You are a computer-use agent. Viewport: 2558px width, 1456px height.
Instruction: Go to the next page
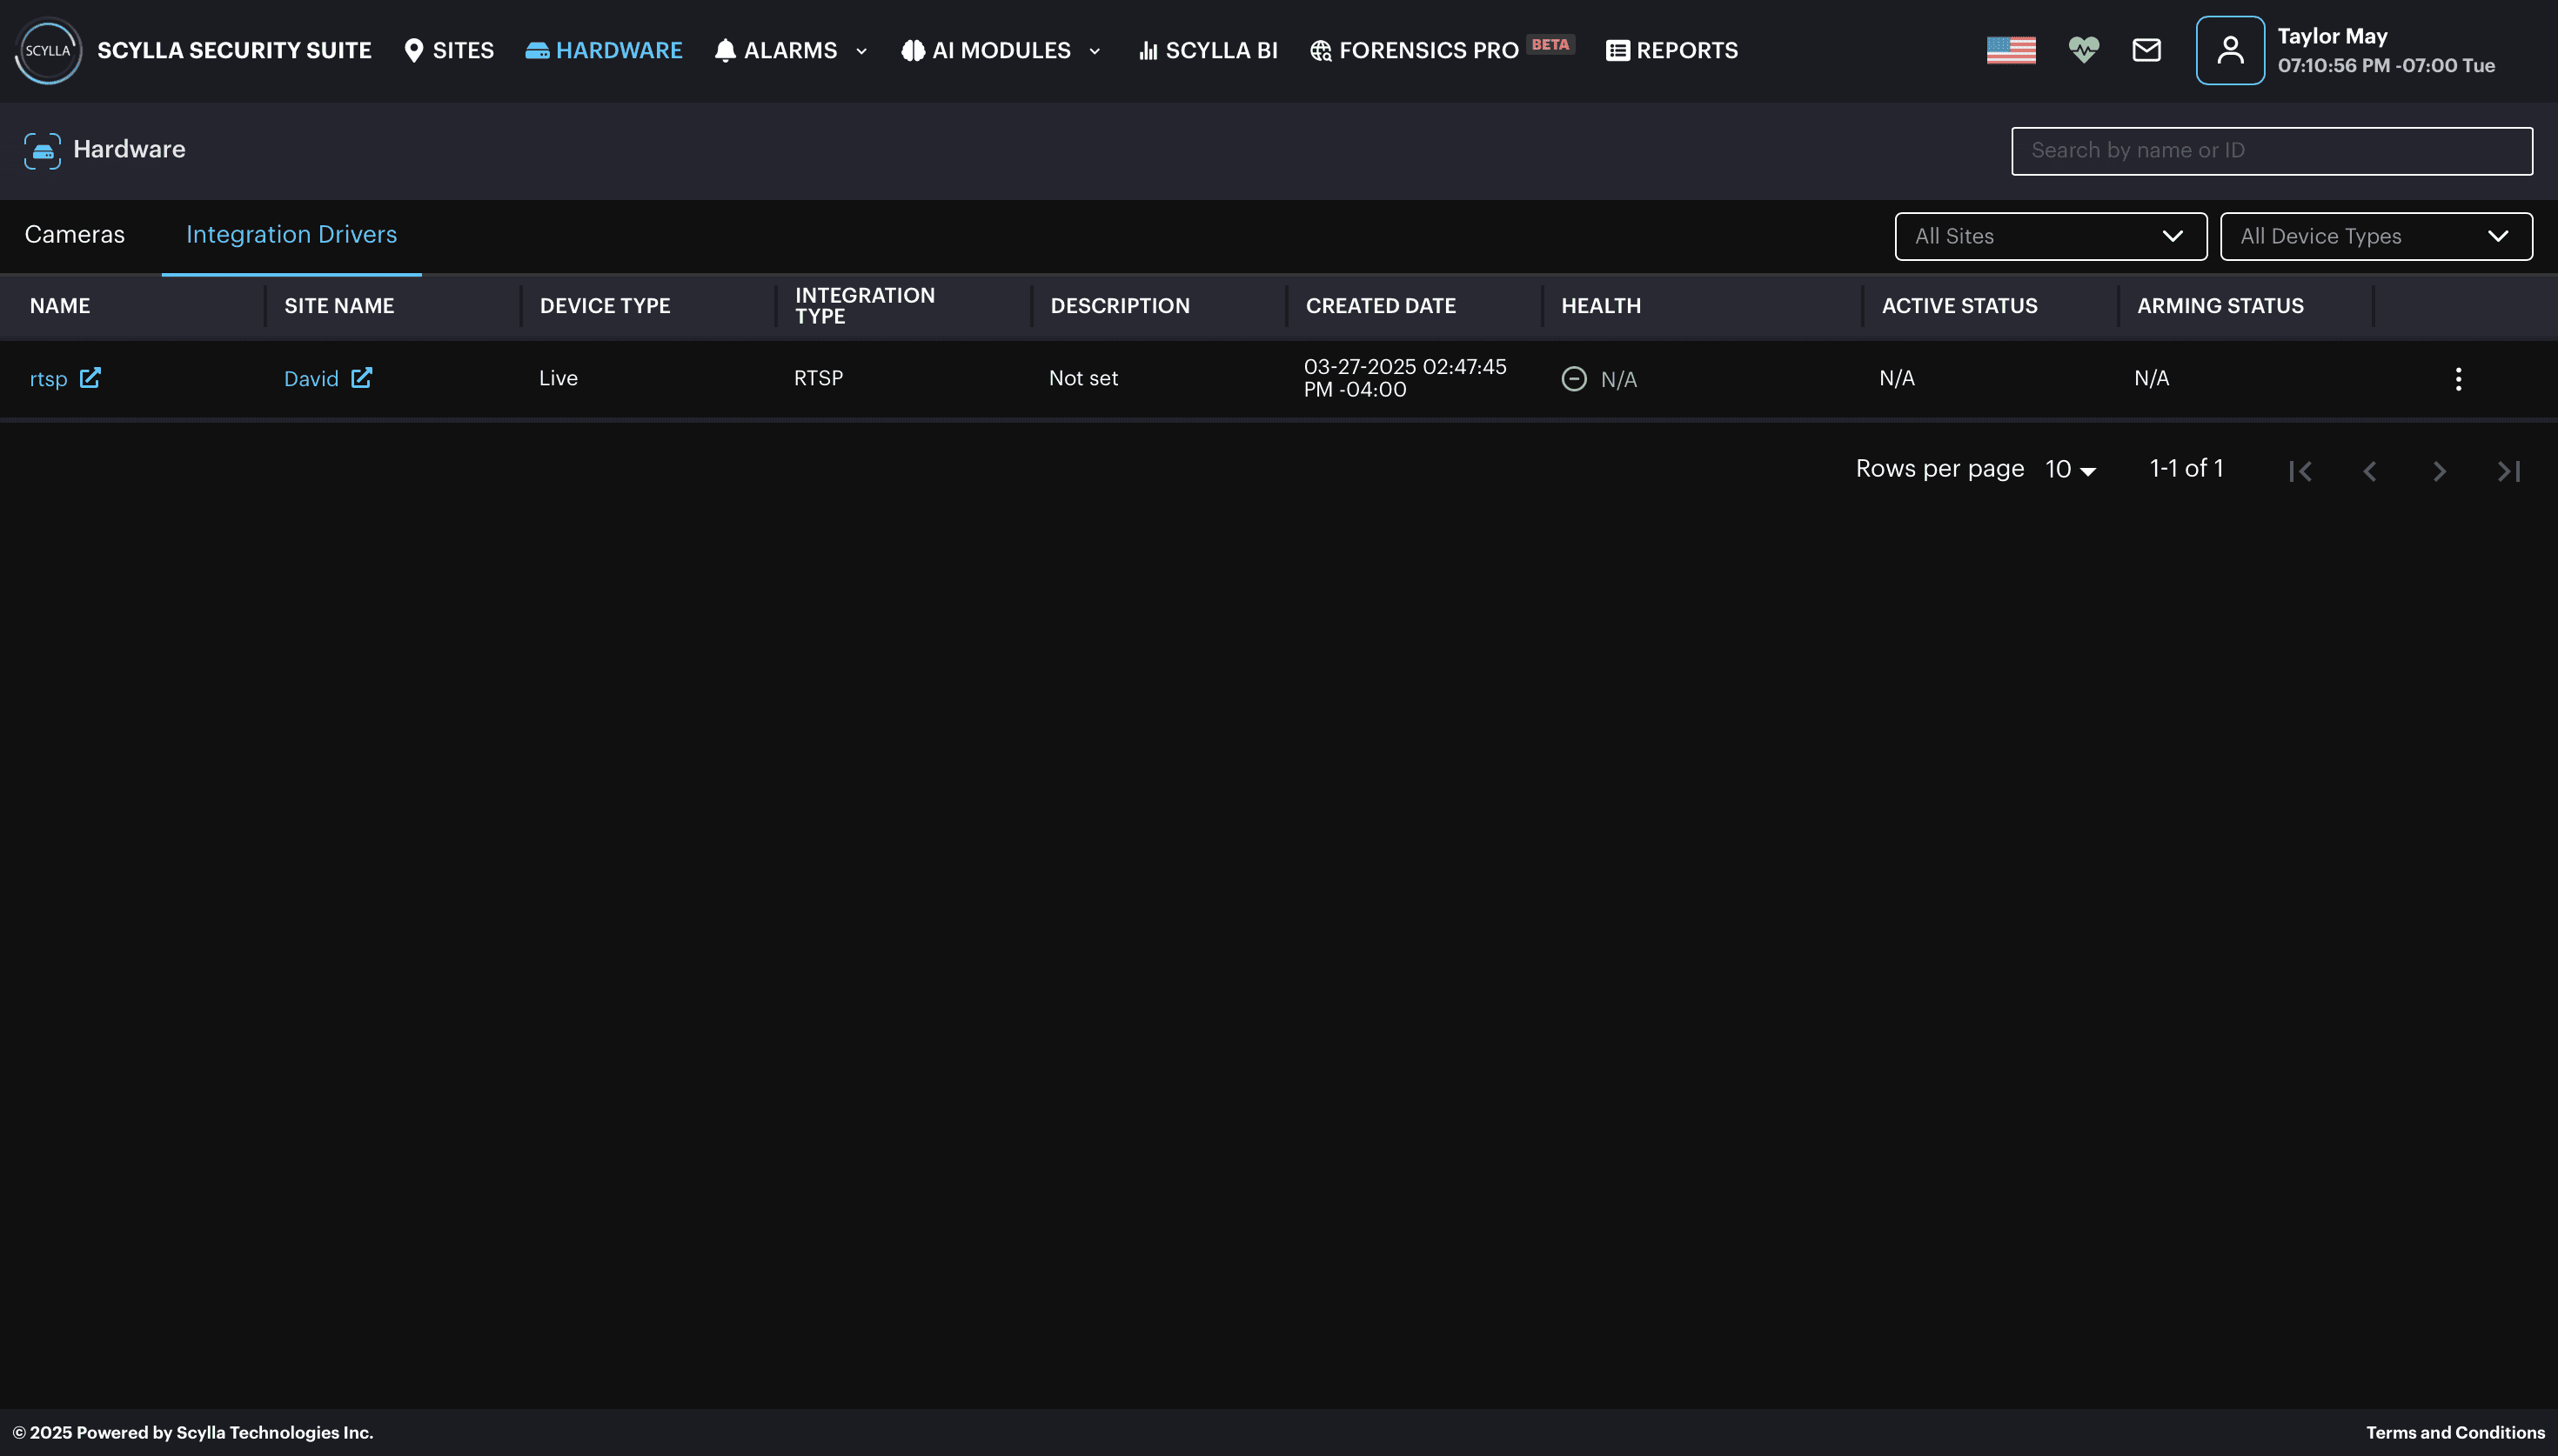point(2439,471)
